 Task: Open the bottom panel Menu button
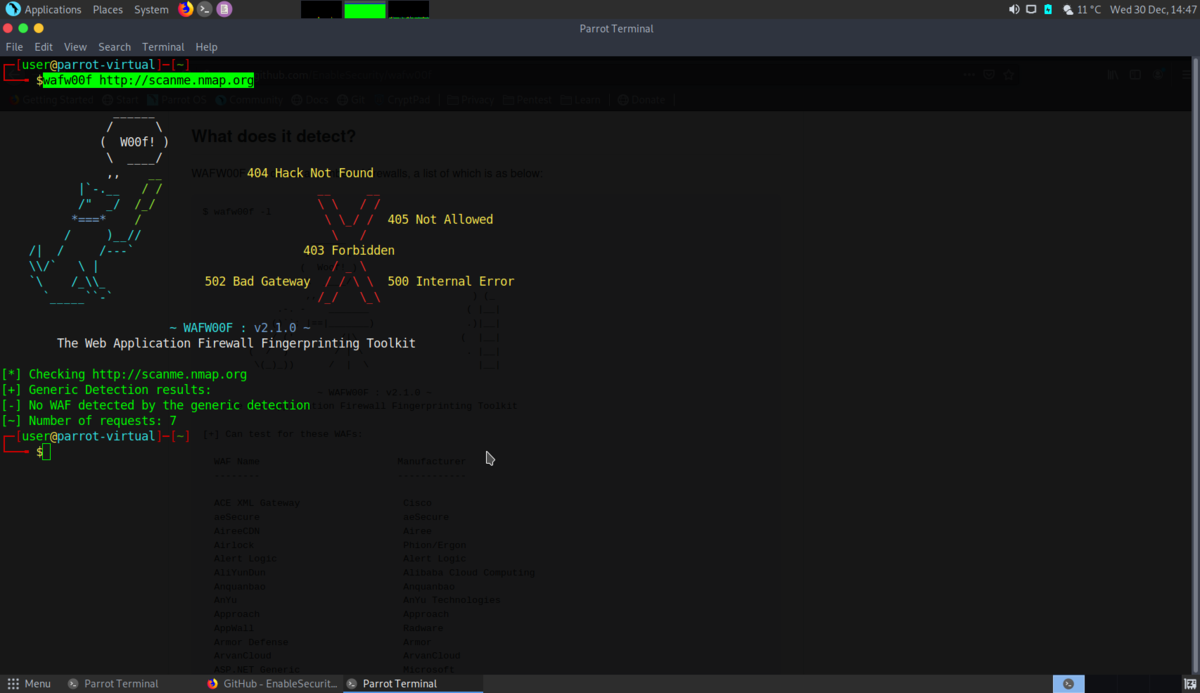click(29, 684)
